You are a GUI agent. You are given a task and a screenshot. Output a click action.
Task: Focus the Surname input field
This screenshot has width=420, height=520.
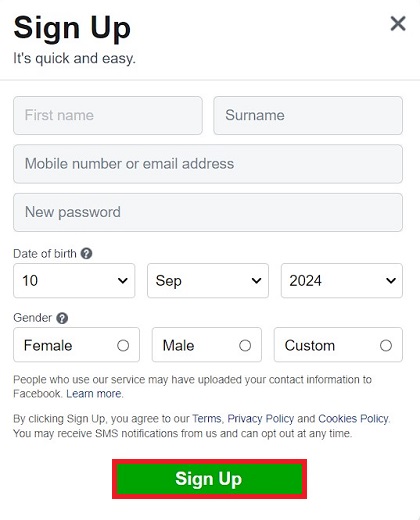308,116
